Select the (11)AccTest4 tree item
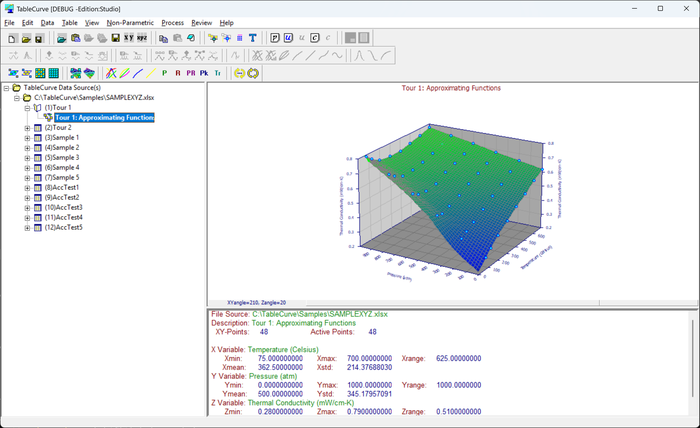 coord(63,218)
